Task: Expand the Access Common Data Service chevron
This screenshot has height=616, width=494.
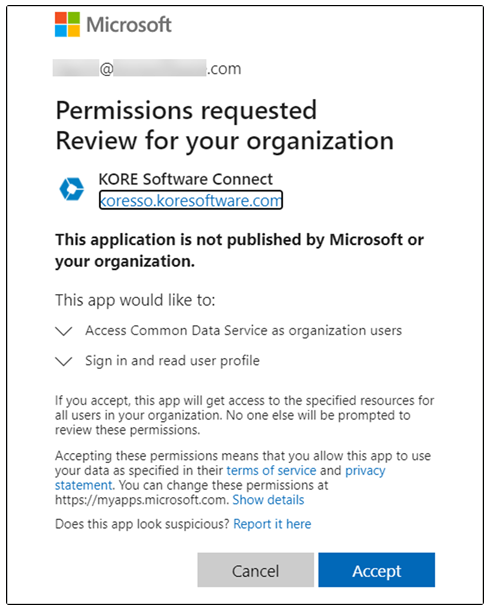Action: point(64,331)
